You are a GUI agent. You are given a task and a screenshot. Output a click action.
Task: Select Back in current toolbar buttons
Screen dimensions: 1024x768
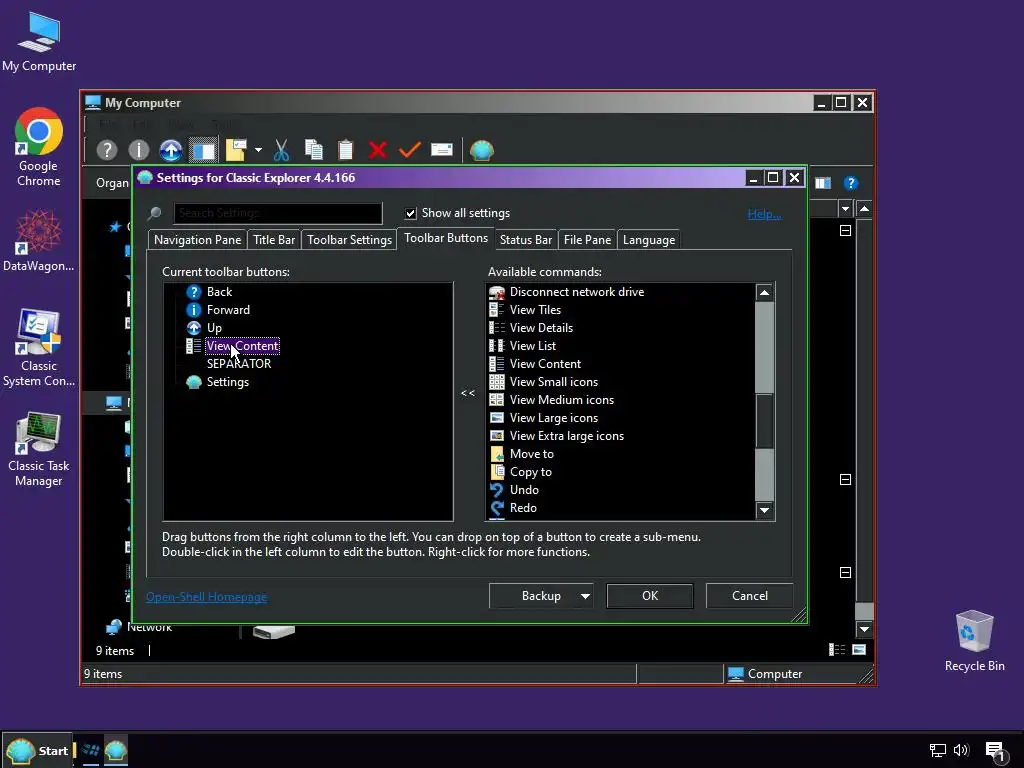pyautogui.click(x=219, y=292)
